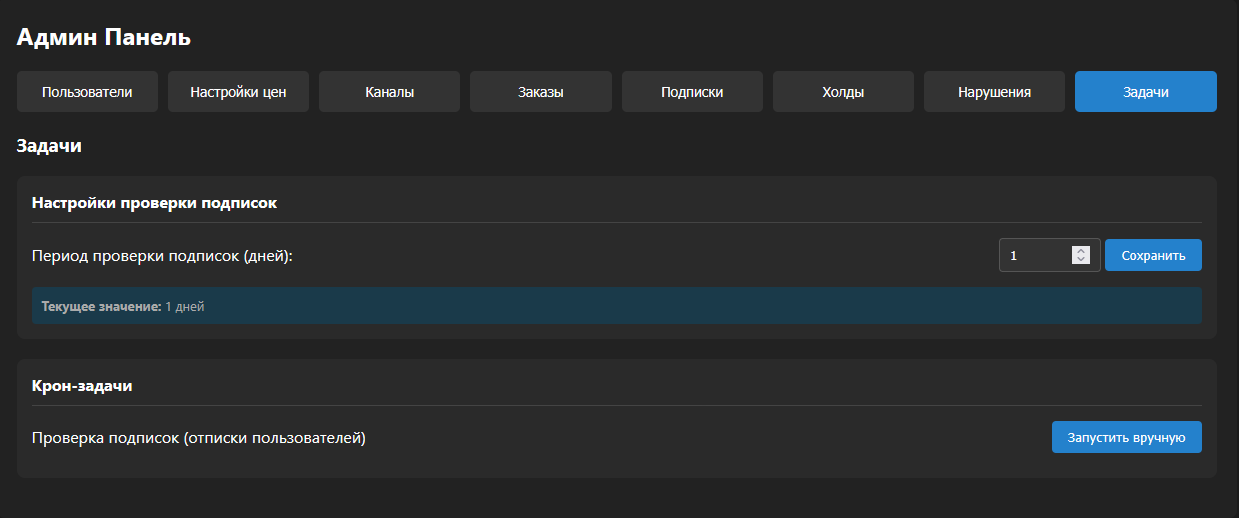Switch to the Холды tab
The height and width of the screenshot is (518, 1239).
click(x=843, y=92)
